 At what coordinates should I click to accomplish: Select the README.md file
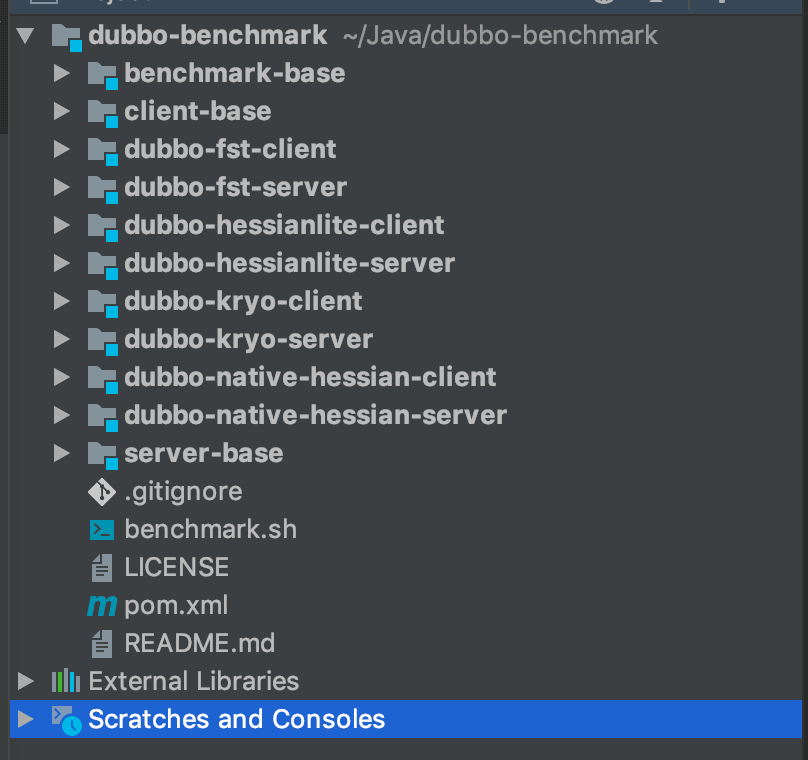click(199, 643)
